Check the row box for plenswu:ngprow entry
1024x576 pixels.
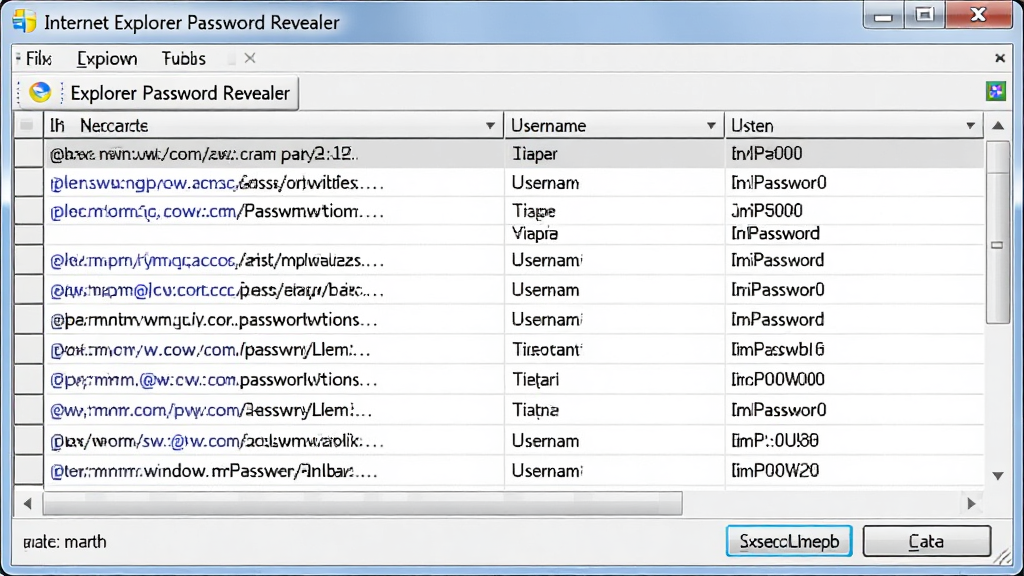point(29,183)
